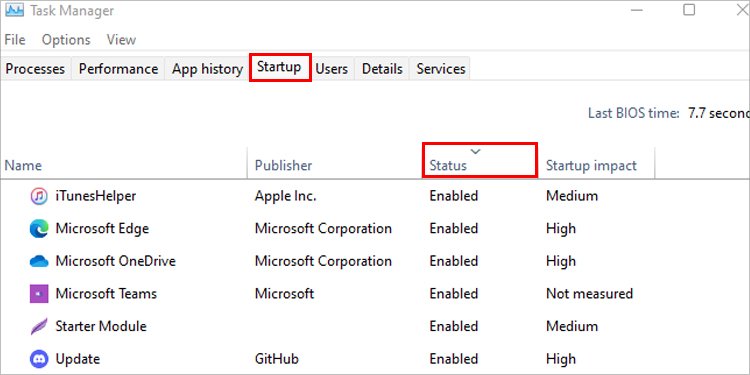This screenshot has width=750, height=375.
Task: Click Microsoft Corporation publisher for OneDrive
Action: [x=323, y=261]
